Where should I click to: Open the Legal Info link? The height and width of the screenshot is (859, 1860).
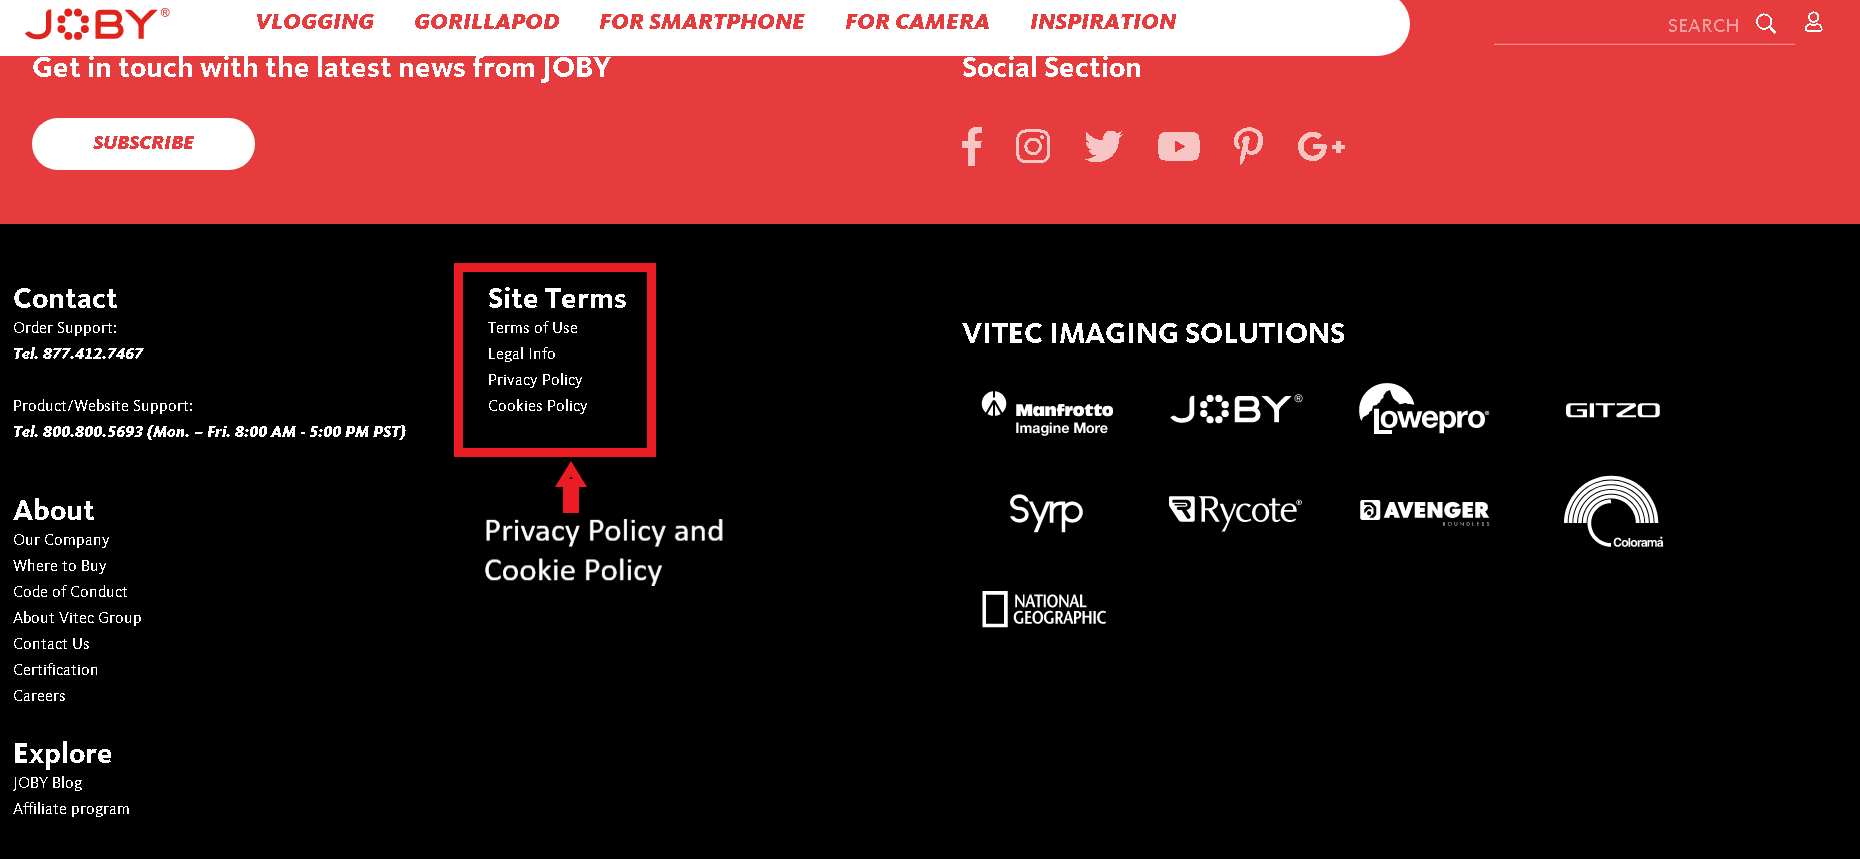click(x=522, y=354)
